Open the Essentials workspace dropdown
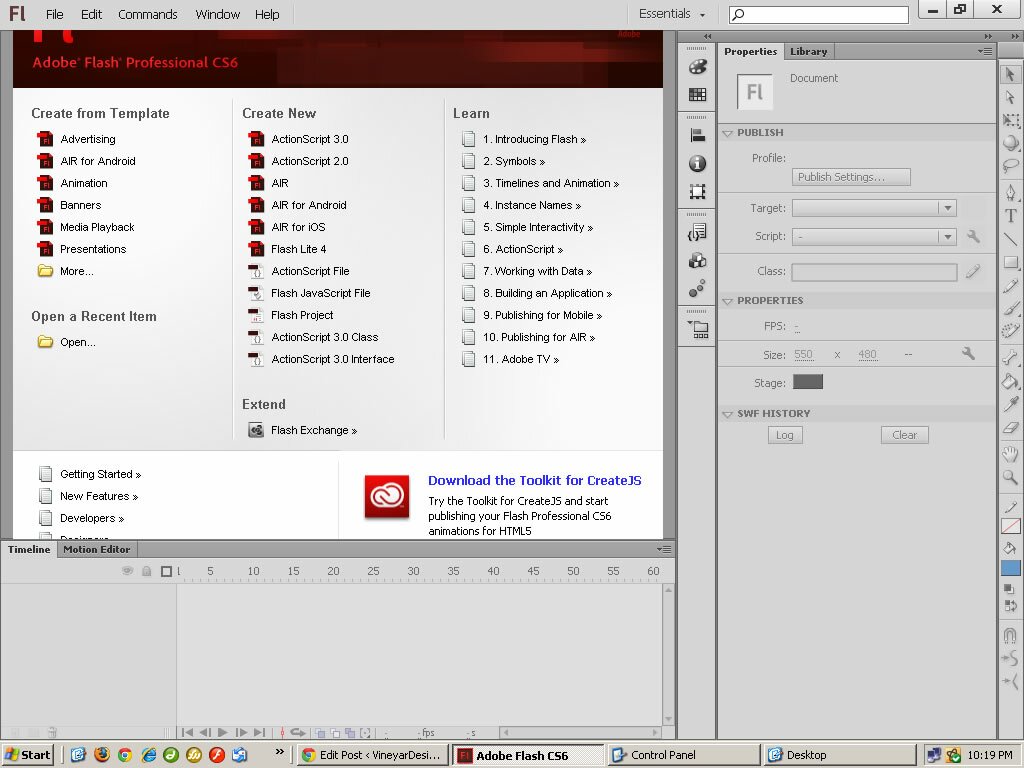The height and width of the screenshot is (768, 1024). pyautogui.click(x=672, y=14)
